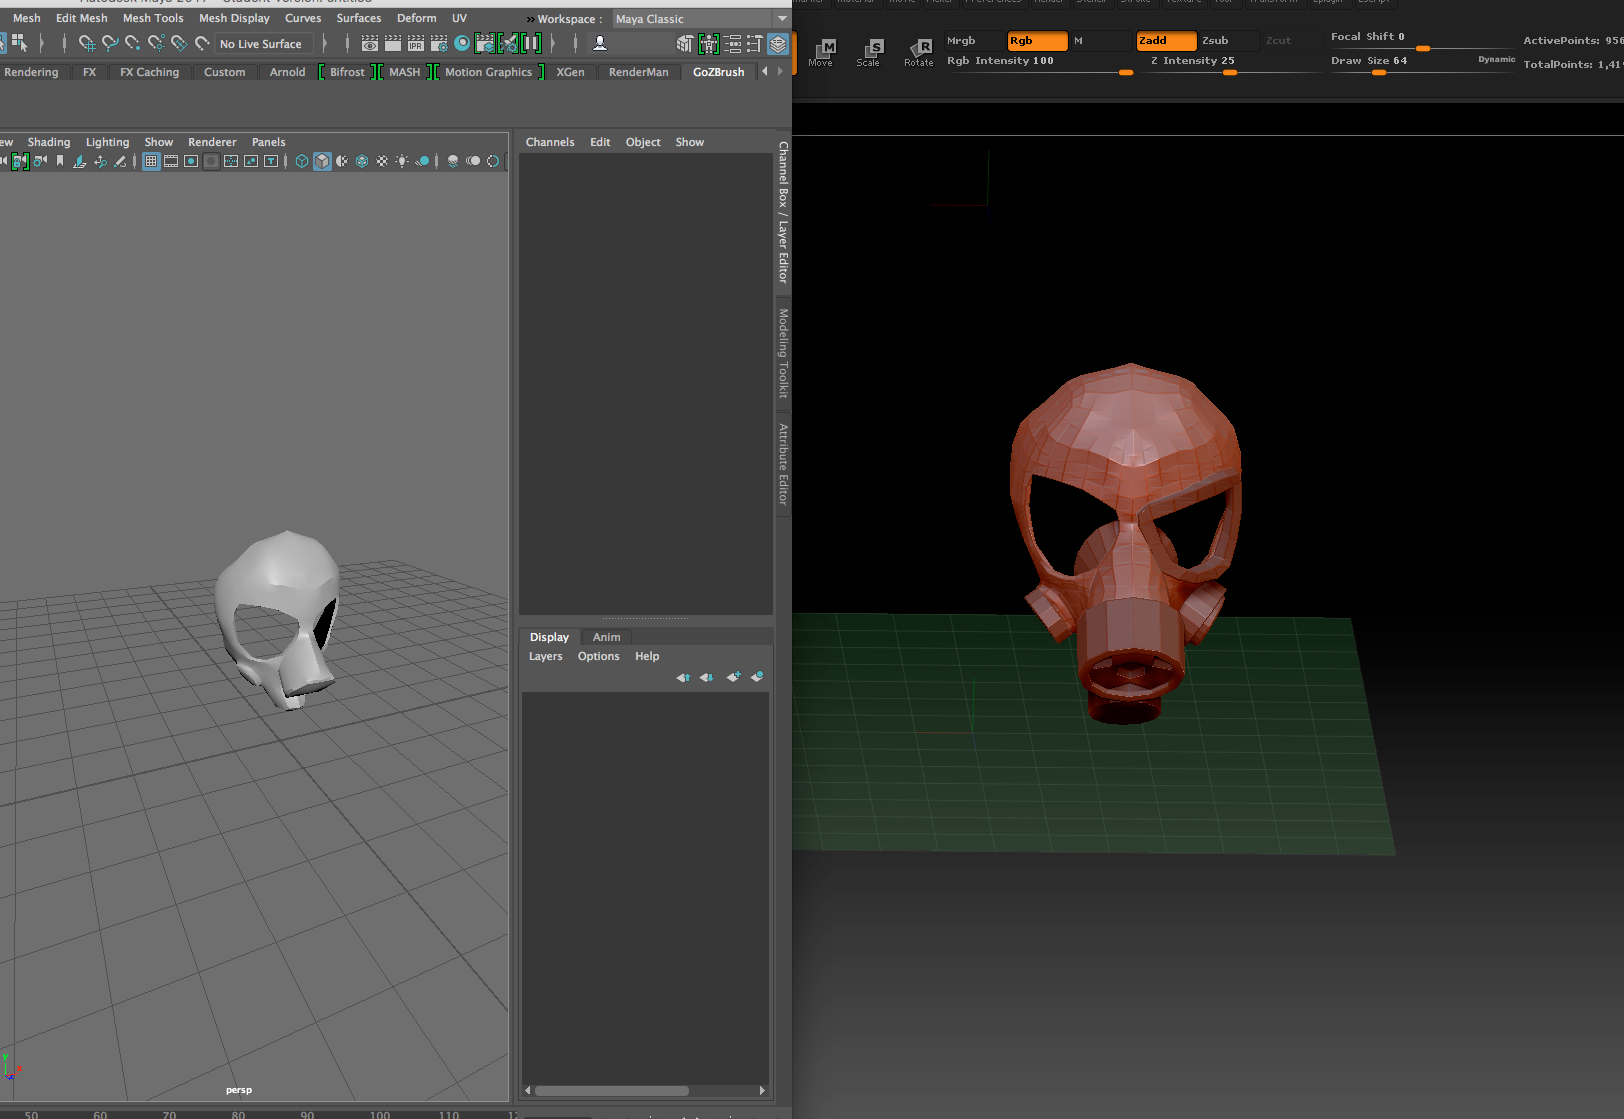Screen dimensions: 1624x1119
Task: Open the Mesh Tools menu
Action: coord(153,18)
